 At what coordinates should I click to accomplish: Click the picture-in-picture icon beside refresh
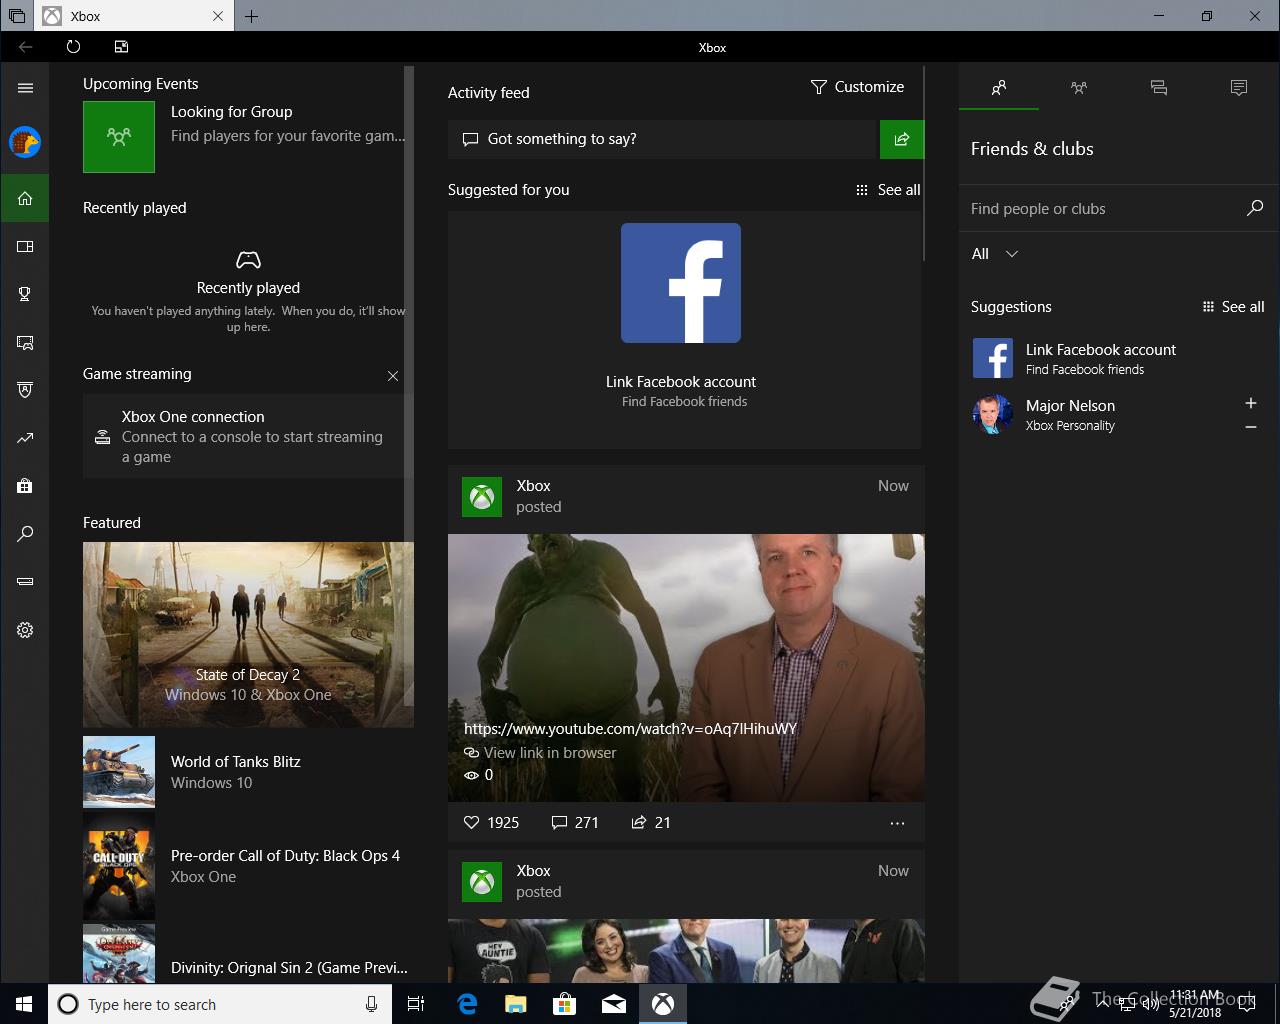coord(121,47)
